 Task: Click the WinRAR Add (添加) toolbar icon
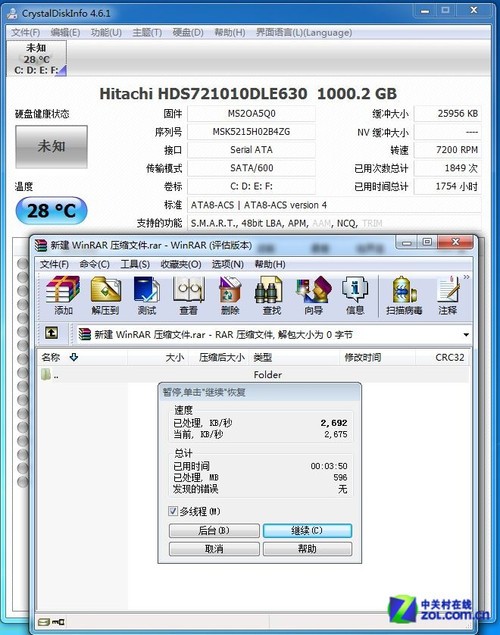pyautogui.click(x=63, y=295)
